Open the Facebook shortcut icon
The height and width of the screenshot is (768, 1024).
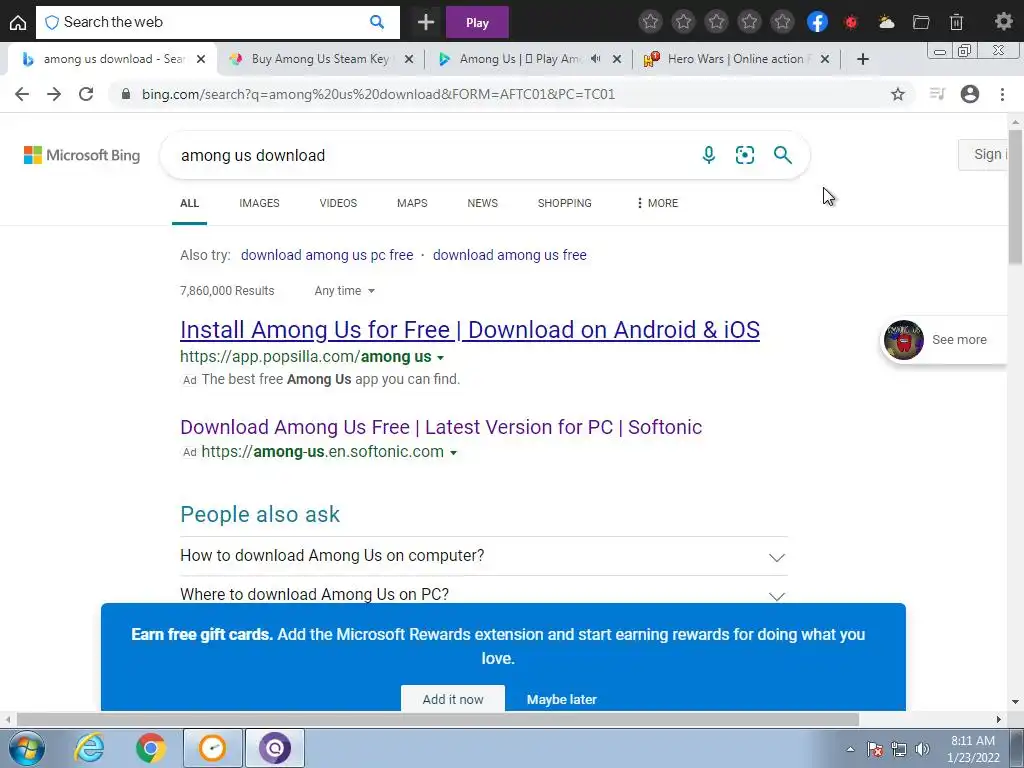[817, 22]
